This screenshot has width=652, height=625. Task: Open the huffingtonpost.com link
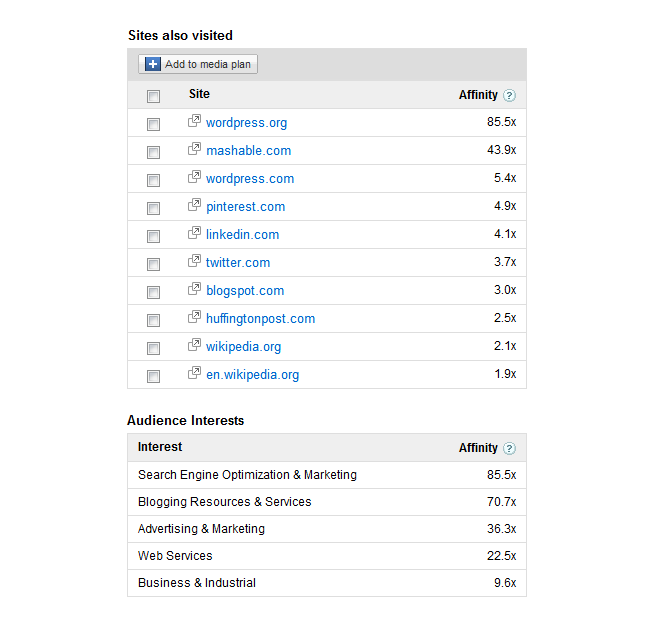(261, 319)
